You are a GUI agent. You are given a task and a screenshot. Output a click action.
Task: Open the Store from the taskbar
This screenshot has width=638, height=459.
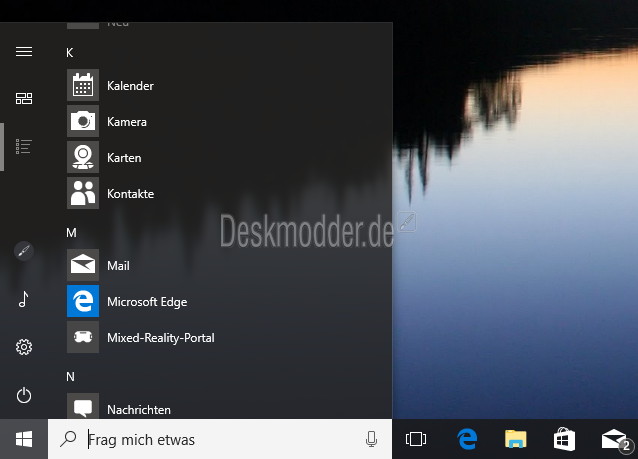(x=564, y=439)
